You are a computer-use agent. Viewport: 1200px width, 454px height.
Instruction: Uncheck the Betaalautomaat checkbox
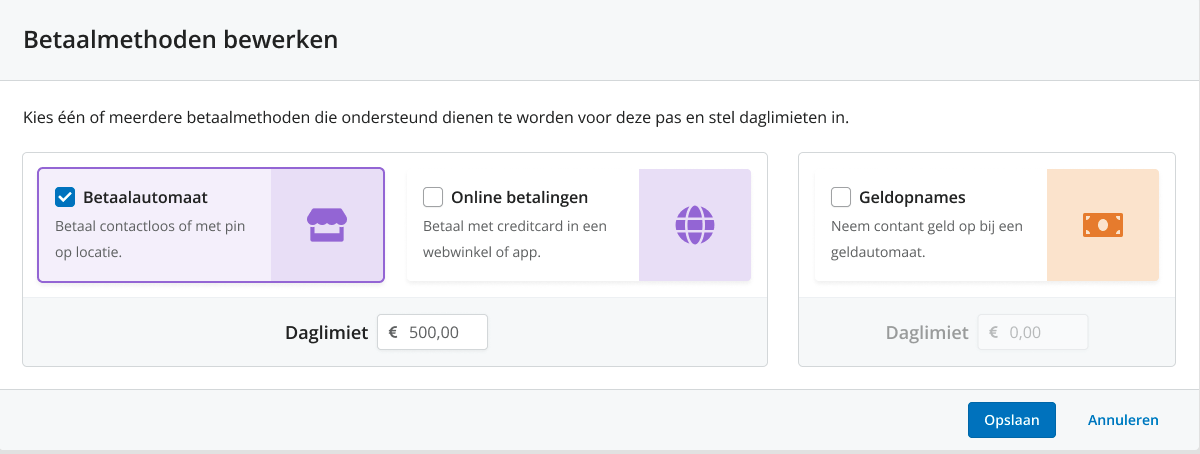point(65,197)
